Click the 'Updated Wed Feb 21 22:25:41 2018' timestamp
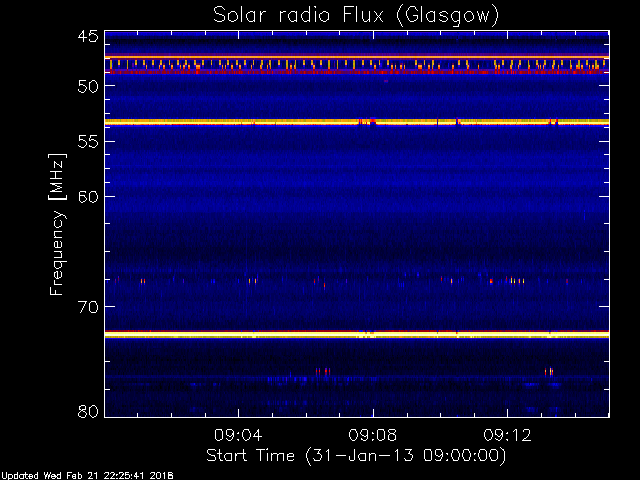Viewport: 640px width, 480px height. [87, 476]
